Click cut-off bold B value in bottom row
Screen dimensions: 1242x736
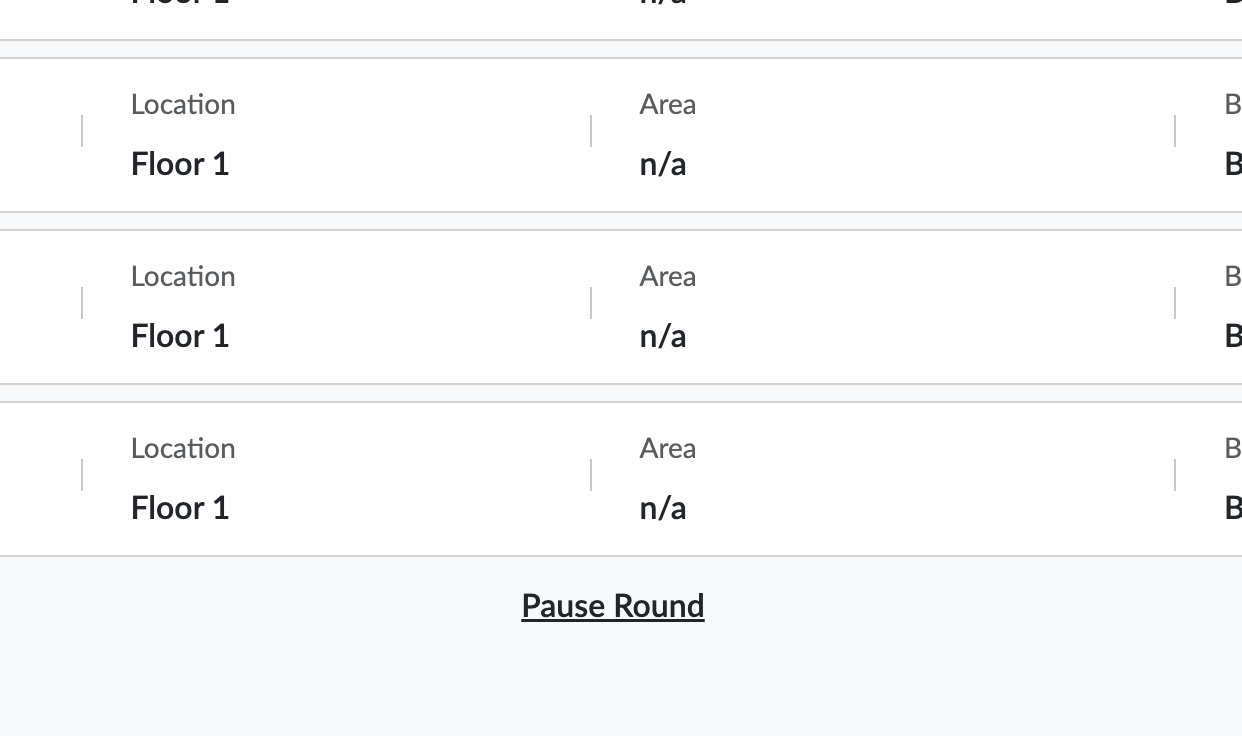pyautogui.click(x=1233, y=508)
